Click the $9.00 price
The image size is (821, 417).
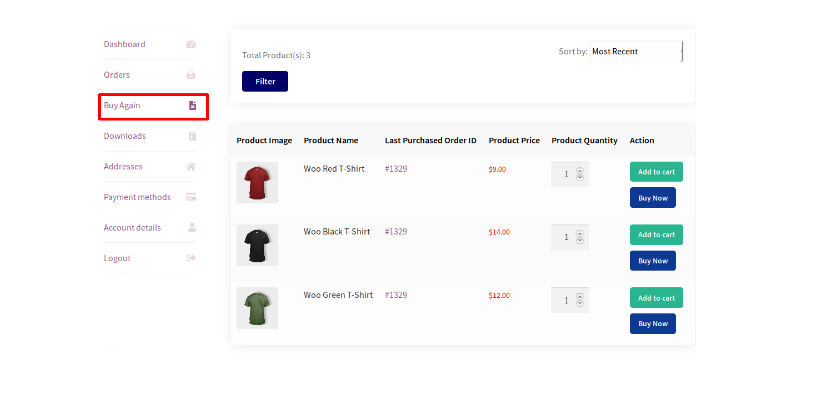(497, 169)
